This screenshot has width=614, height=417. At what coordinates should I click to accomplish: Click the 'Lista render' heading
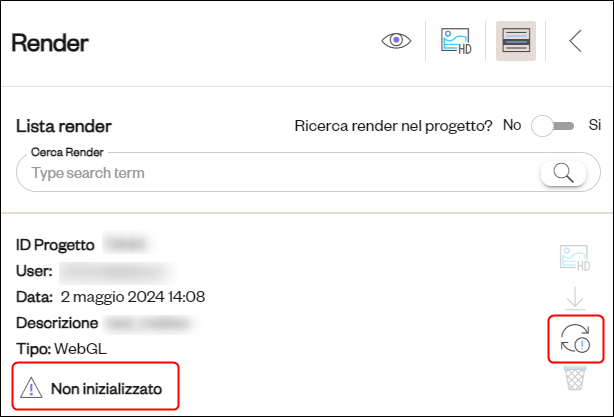[x=64, y=126]
